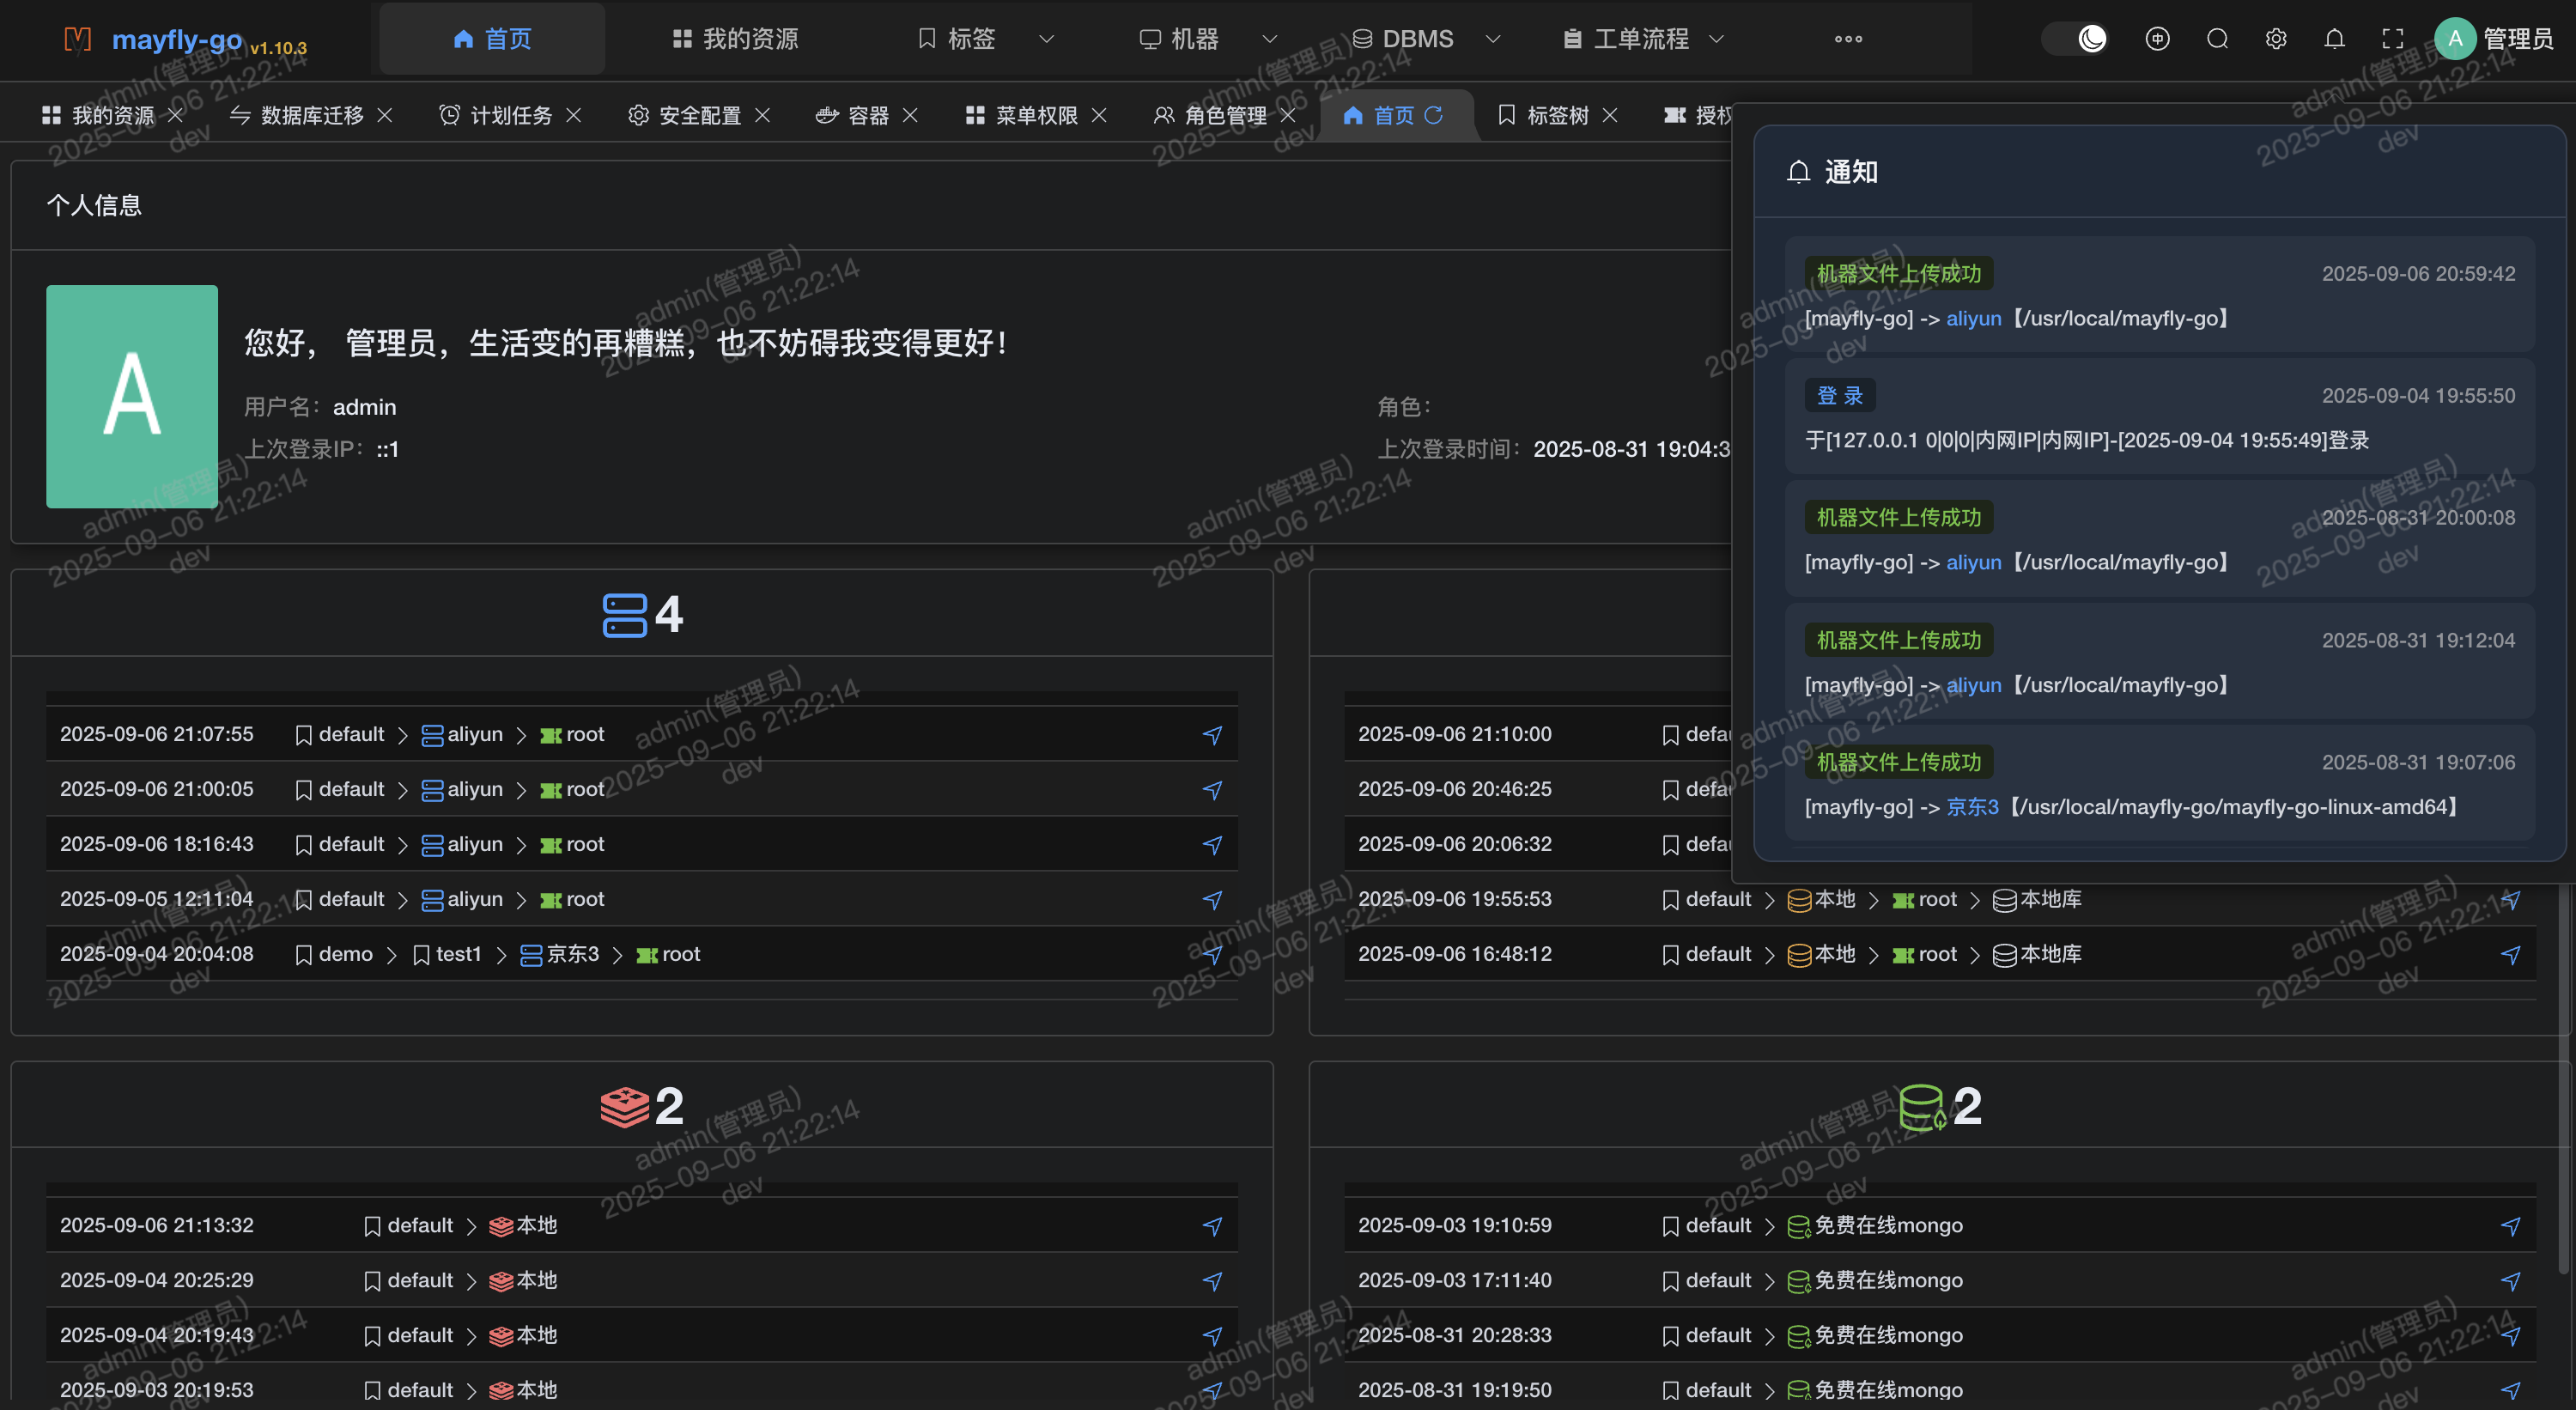
Task: Click the refresh icon on the 首页 tab
Action: 1433,115
